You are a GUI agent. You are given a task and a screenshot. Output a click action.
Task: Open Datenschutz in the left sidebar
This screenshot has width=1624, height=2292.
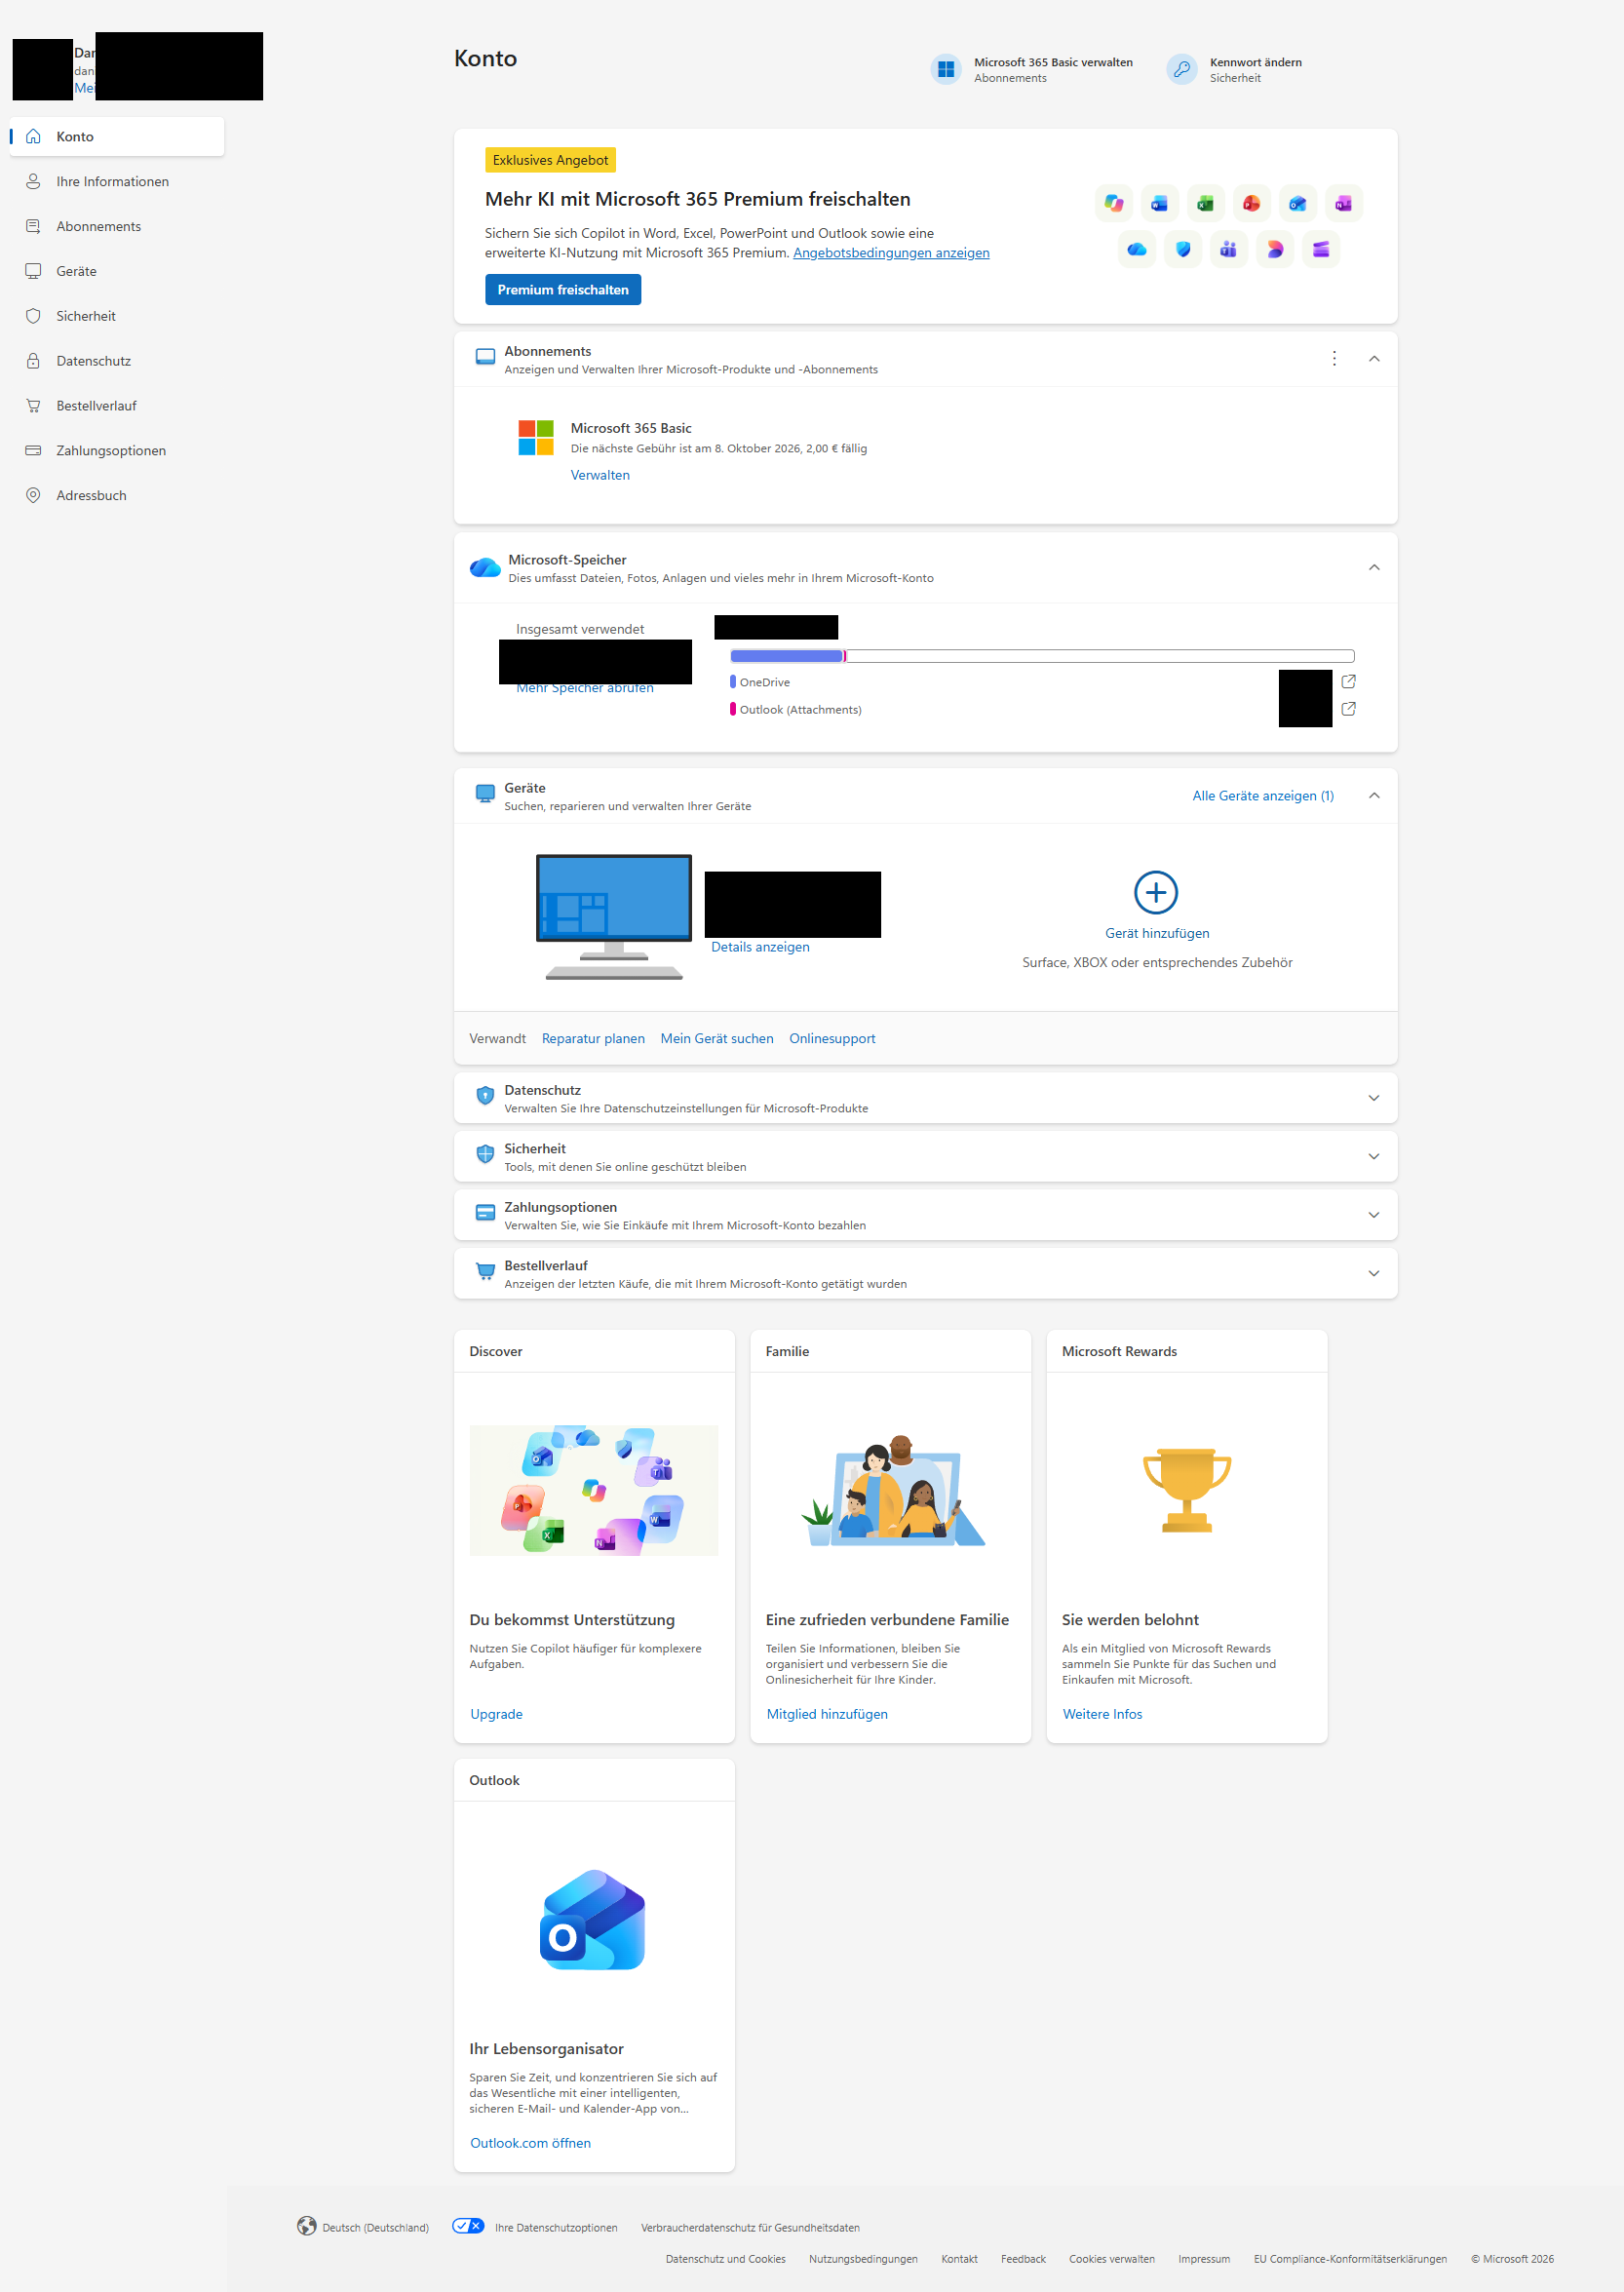click(117, 361)
